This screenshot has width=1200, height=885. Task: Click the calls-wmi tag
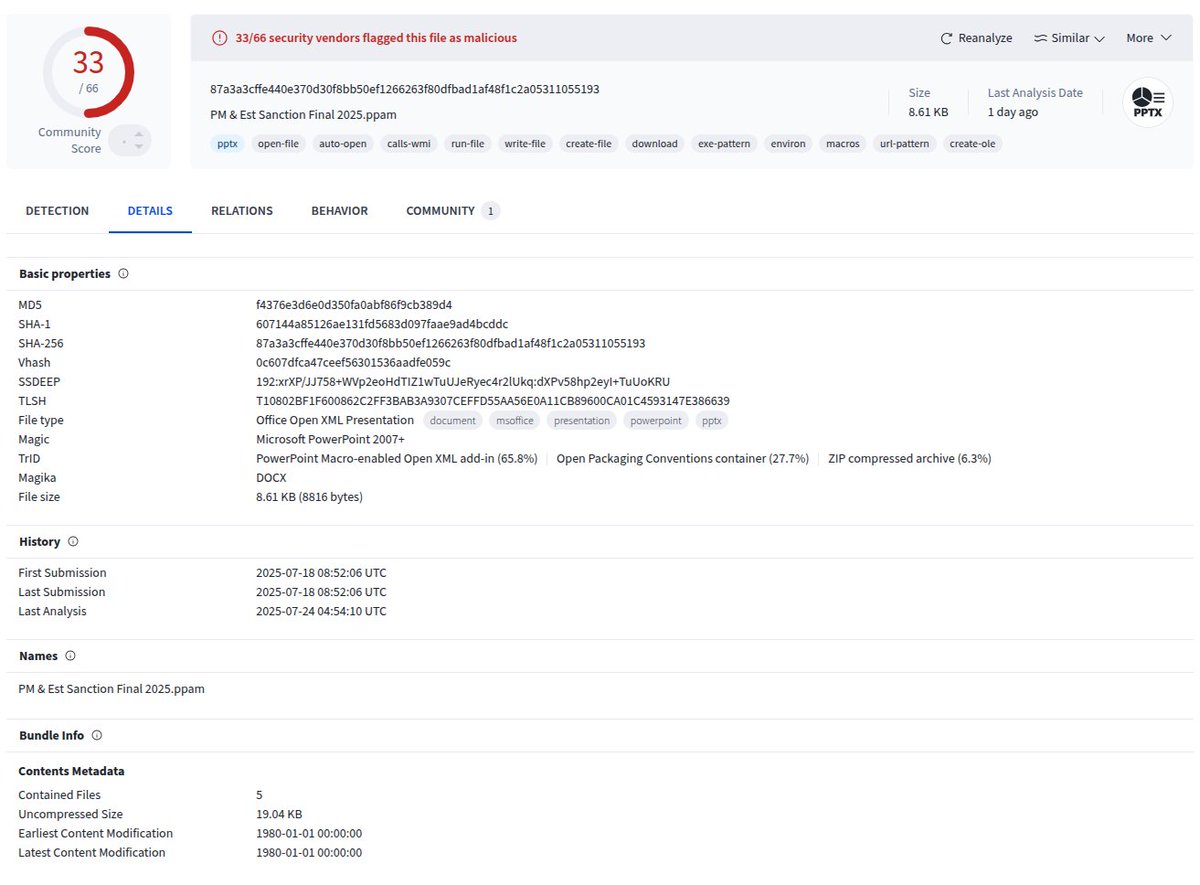409,144
